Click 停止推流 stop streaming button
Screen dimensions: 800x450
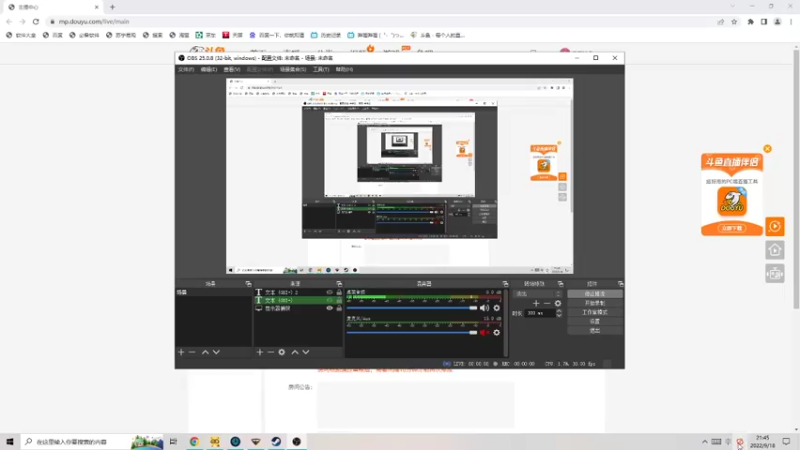[595, 294]
